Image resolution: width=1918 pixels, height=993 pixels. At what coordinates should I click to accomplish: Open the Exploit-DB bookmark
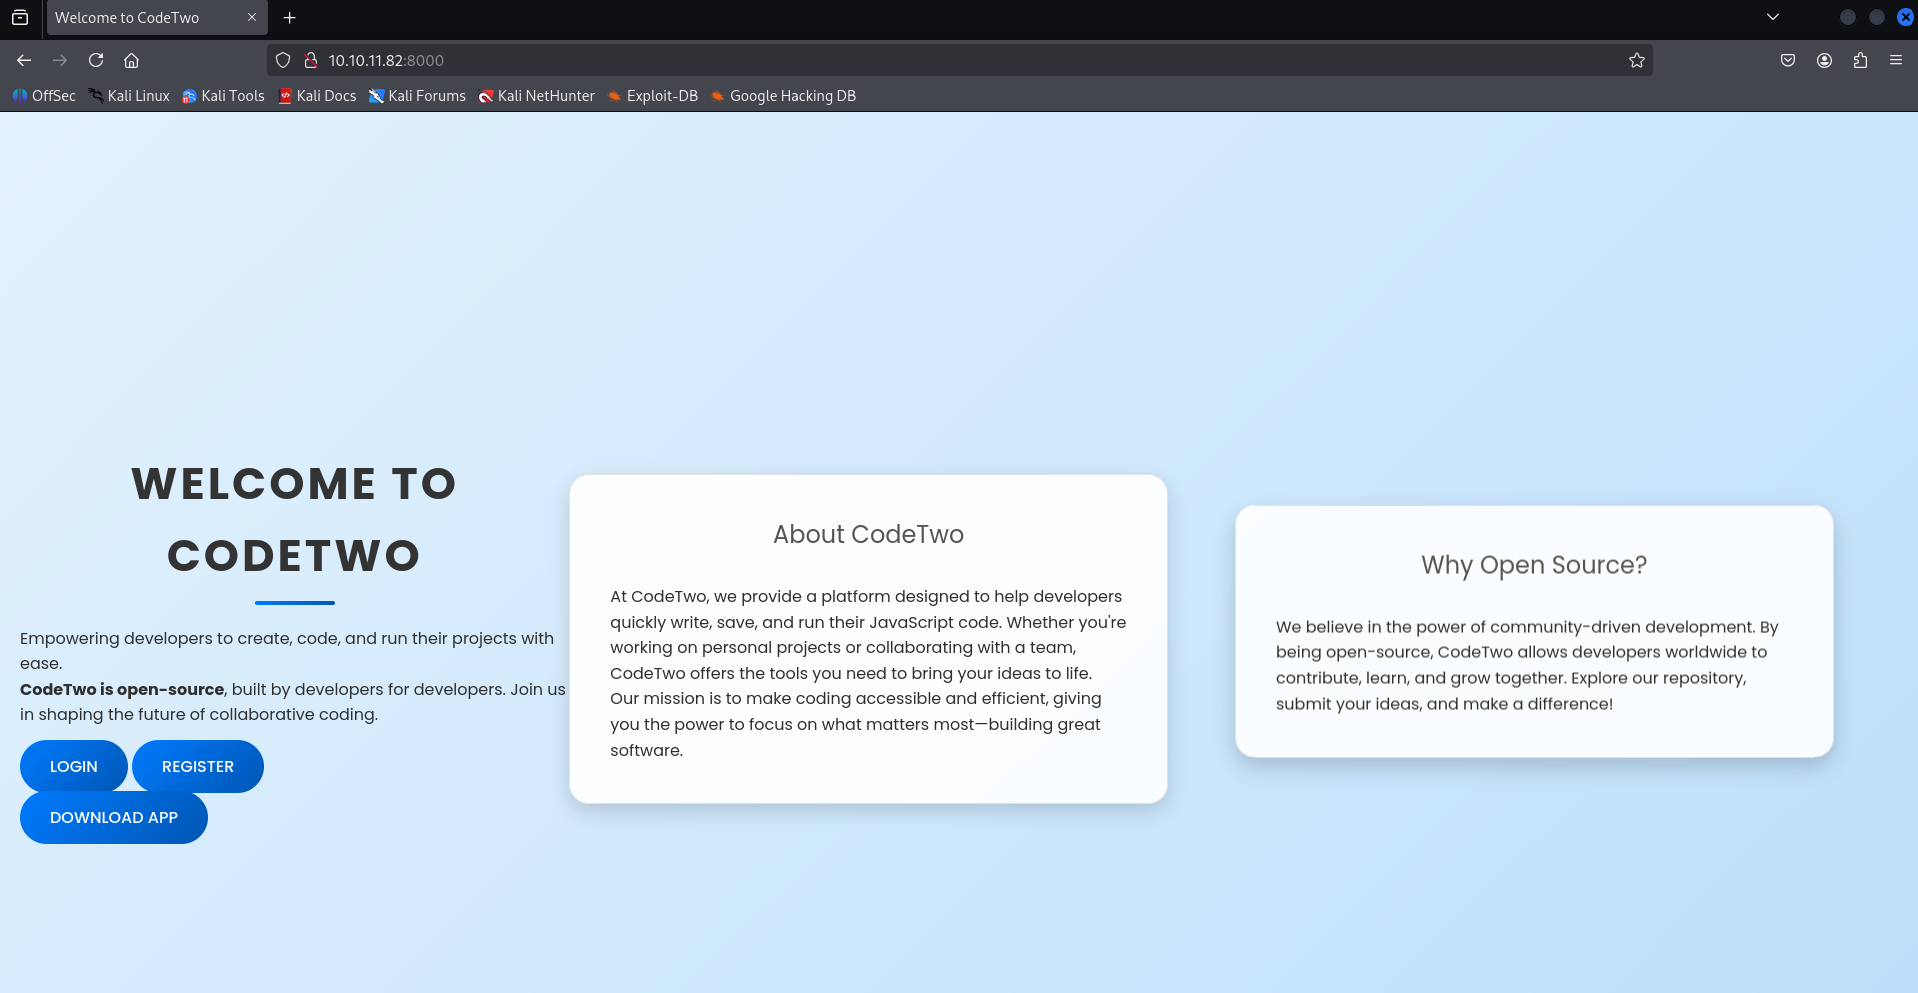[x=653, y=96]
